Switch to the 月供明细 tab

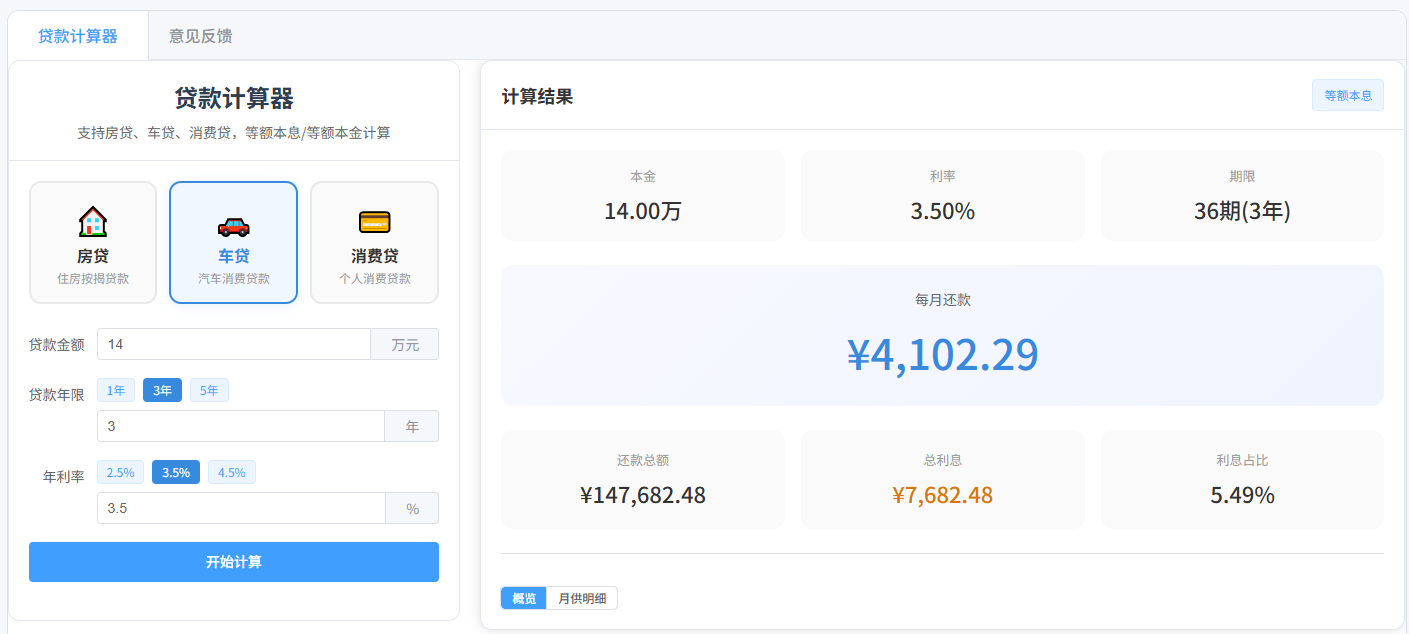[x=582, y=598]
